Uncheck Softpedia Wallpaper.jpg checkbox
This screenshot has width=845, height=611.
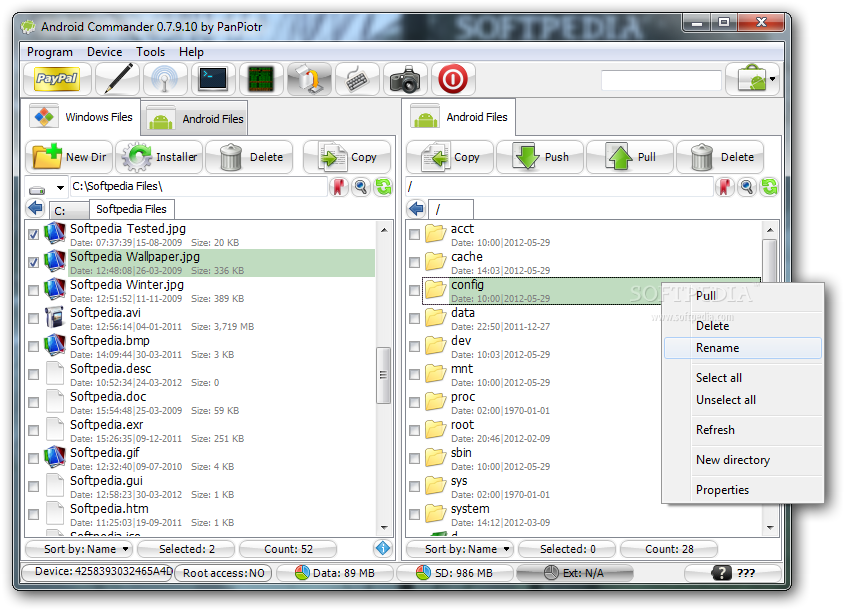pos(33,262)
